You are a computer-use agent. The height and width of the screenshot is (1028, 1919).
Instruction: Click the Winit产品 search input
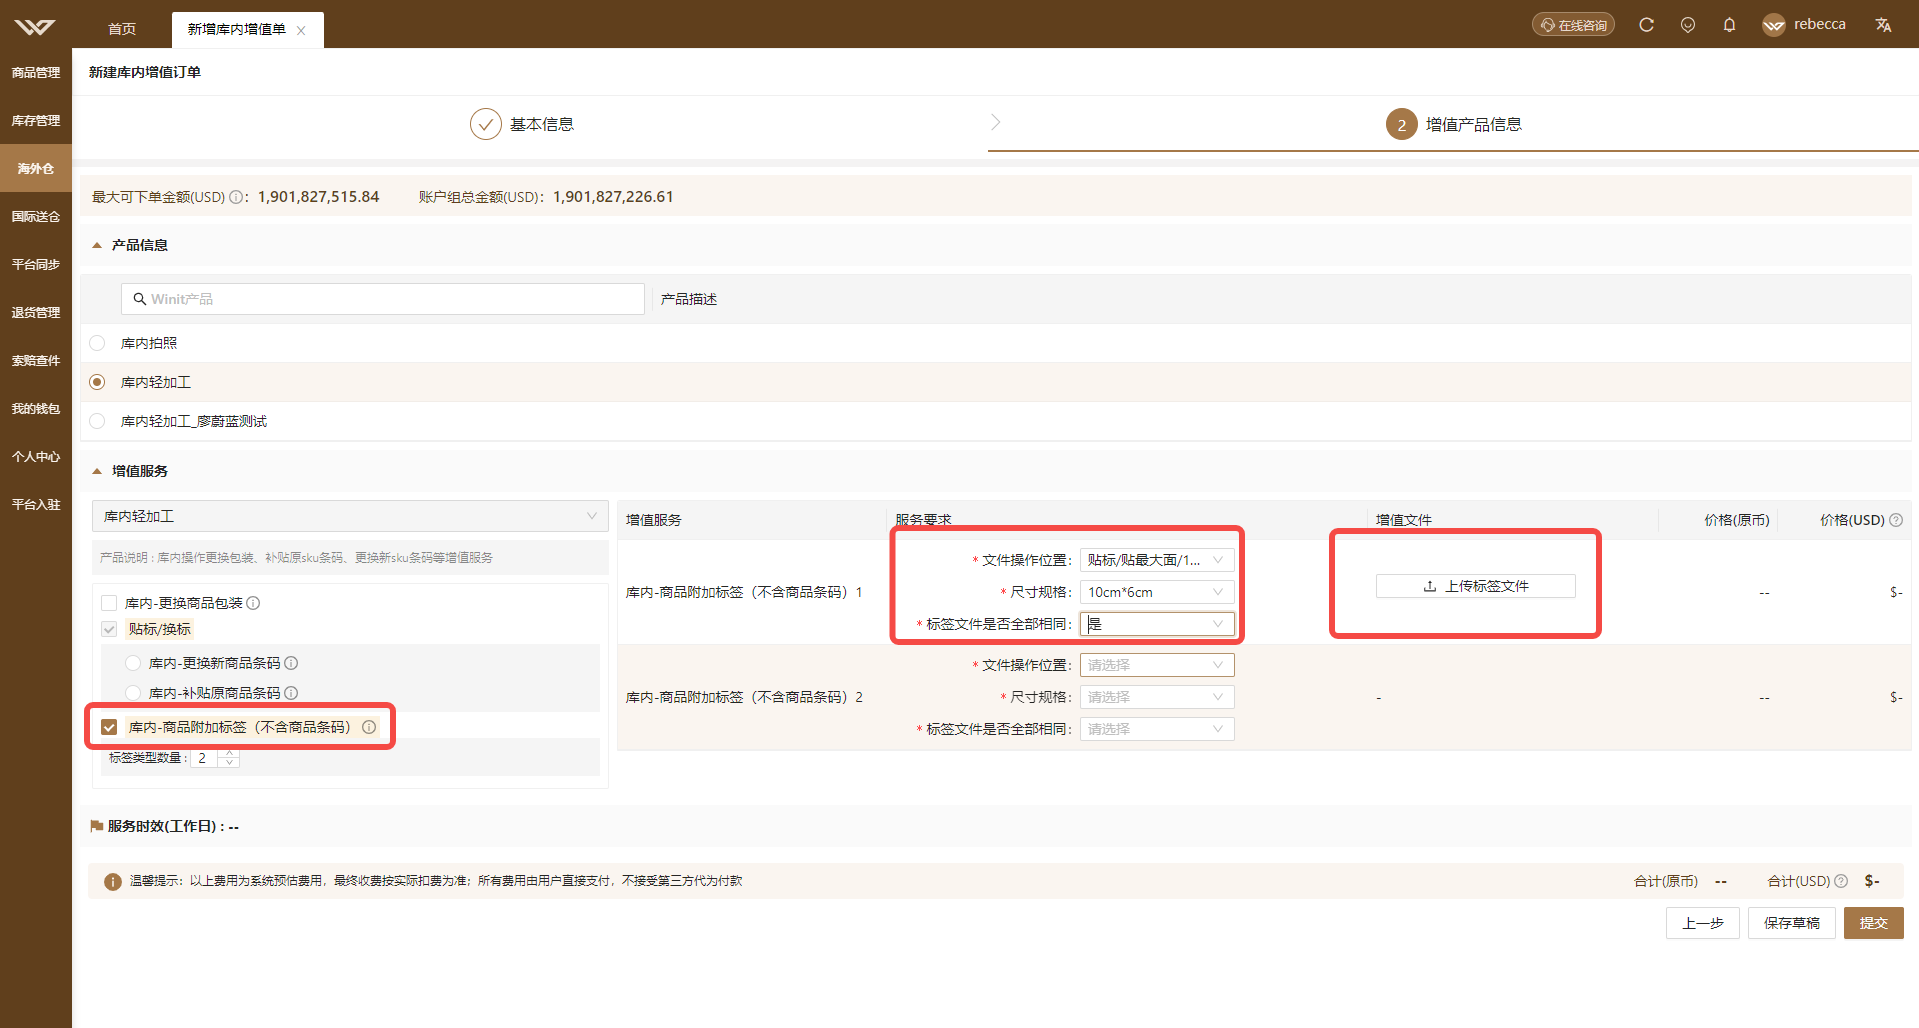383,299
